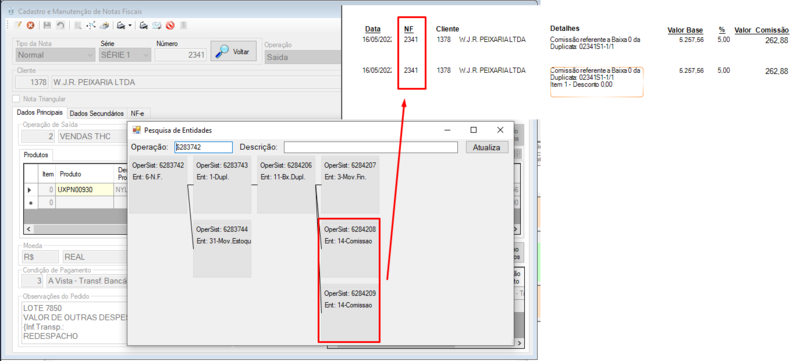Click the horizontal scrollbar right arrow
Screen dimensions: 800x361
pyautogui.click(x=519, y=344)
